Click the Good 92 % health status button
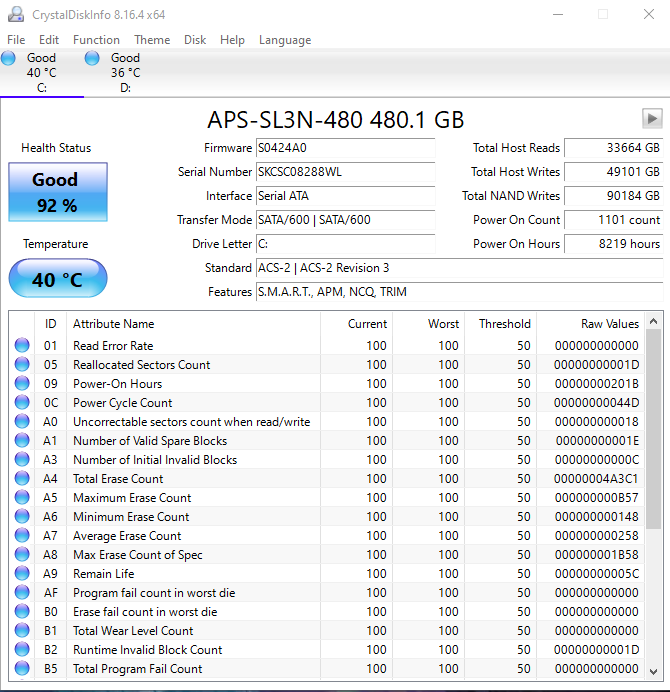Viewport: 670px width, 692px height. 57,191
